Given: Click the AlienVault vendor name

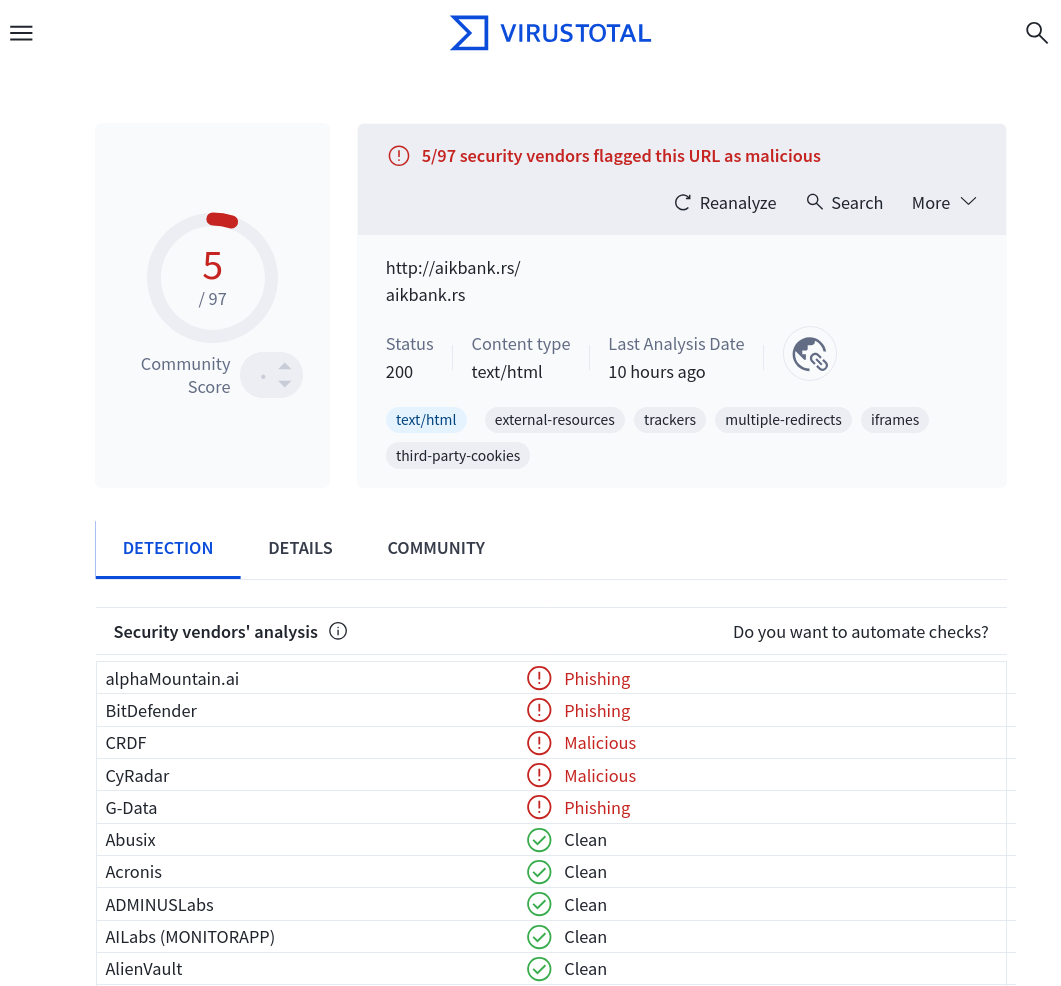Looking at the screenshot, I should click(x=143, y=969).
